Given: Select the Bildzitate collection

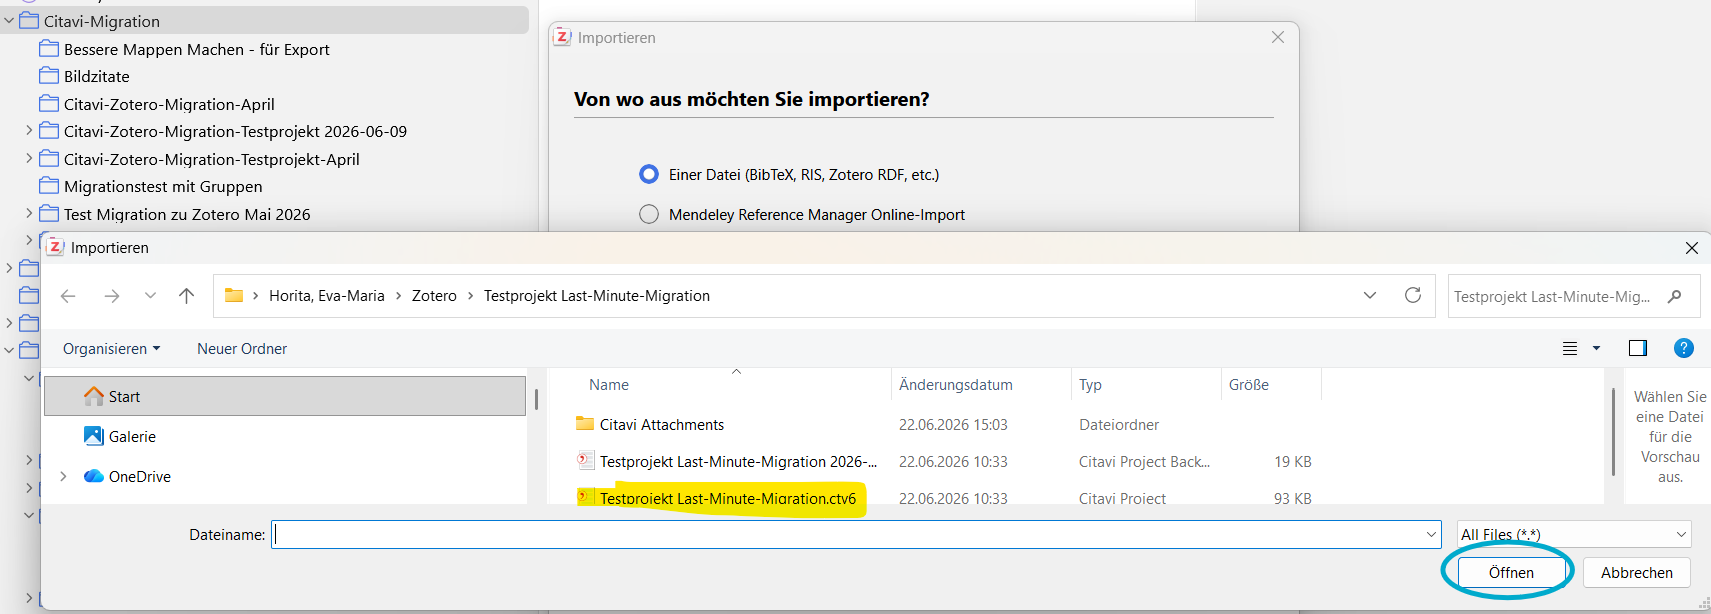Looking at the screenshot, I should click(96, 76).
